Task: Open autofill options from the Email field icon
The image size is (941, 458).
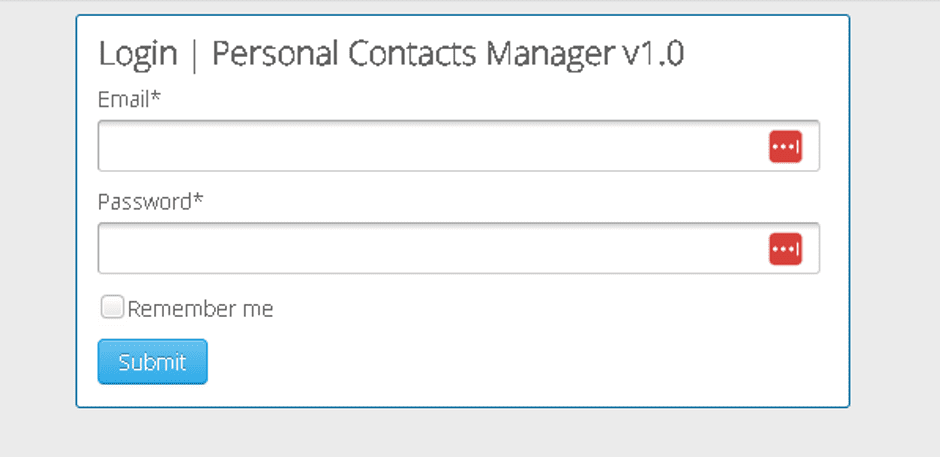Action: tap(785, 146)
